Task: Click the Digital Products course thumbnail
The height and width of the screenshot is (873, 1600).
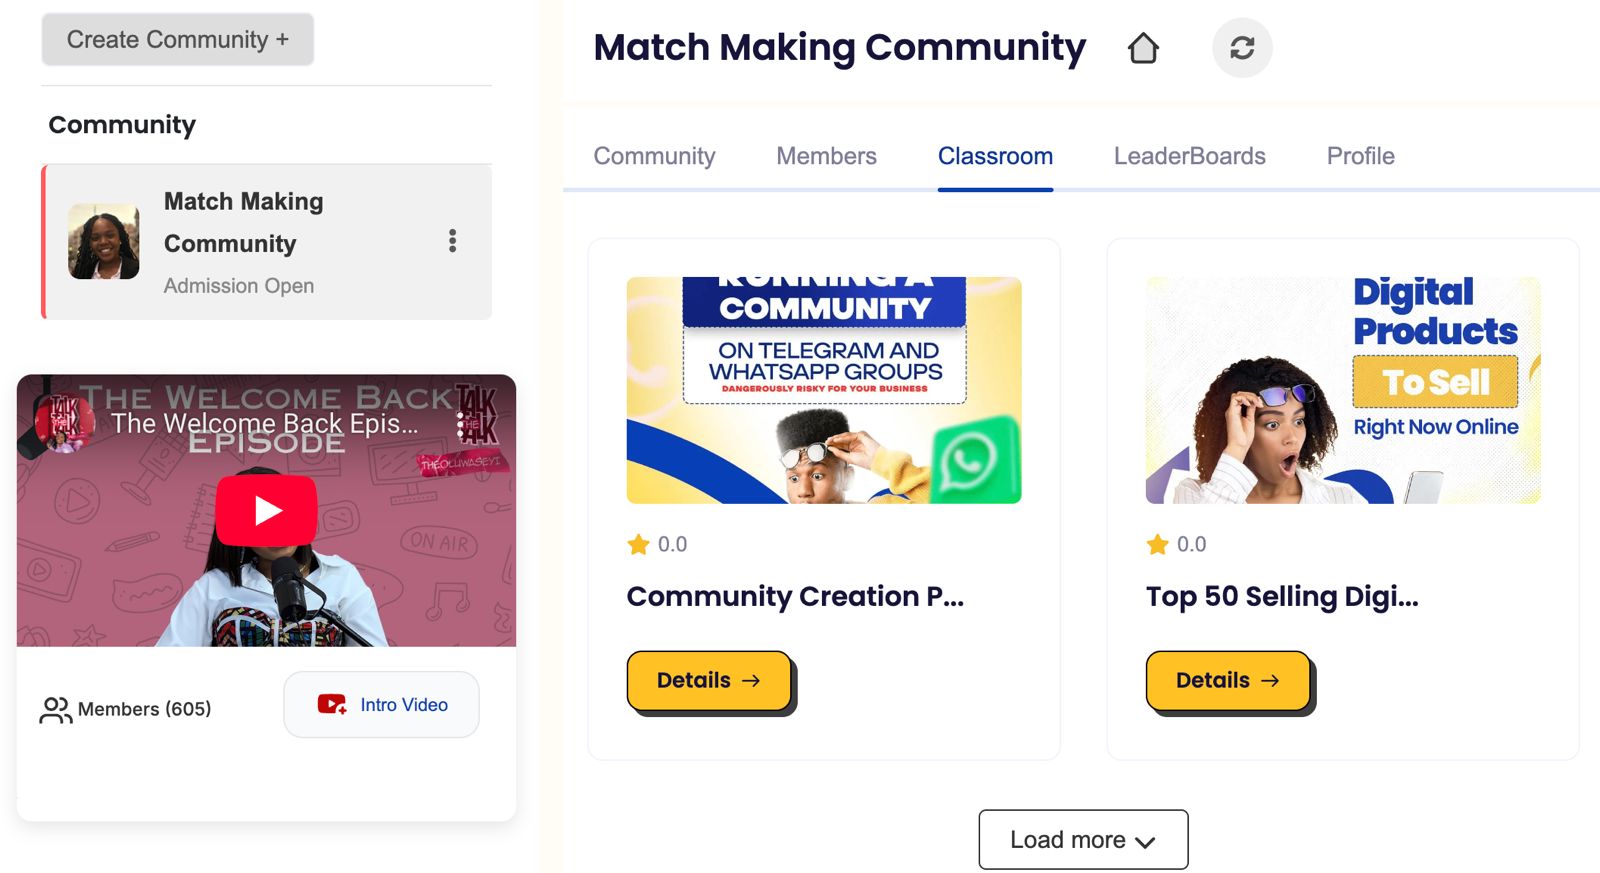Action: click(1343, 390)
